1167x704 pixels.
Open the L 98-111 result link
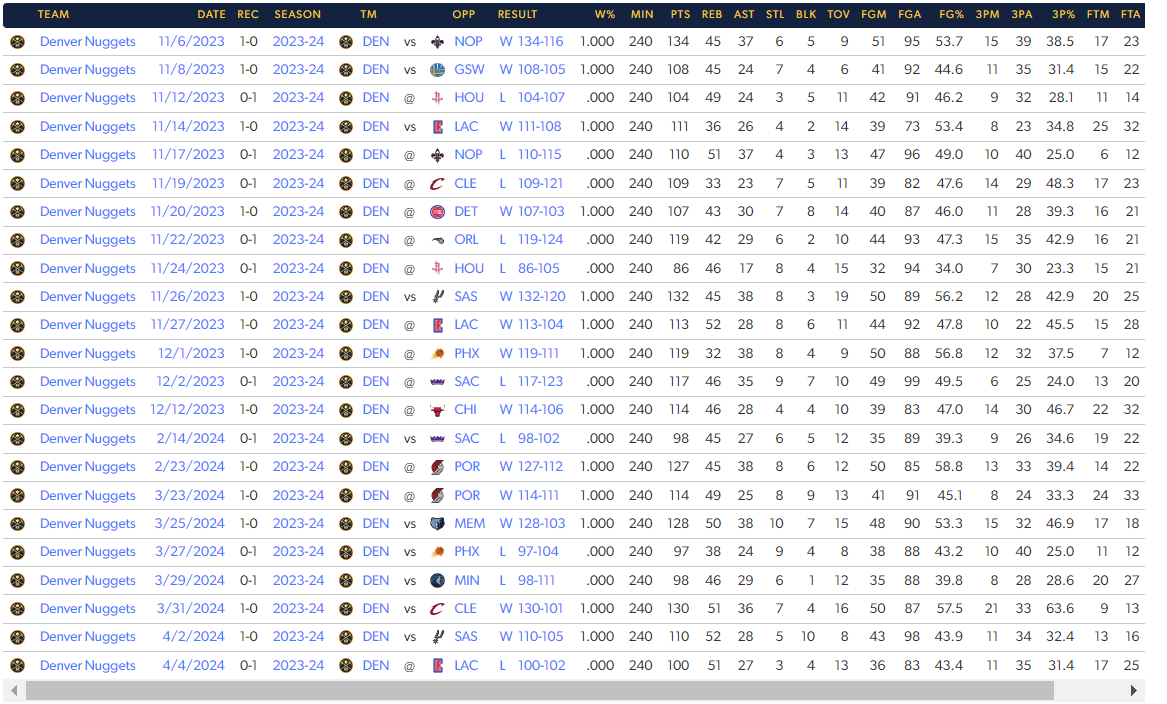pyautogui.click(x=527, y=580)
